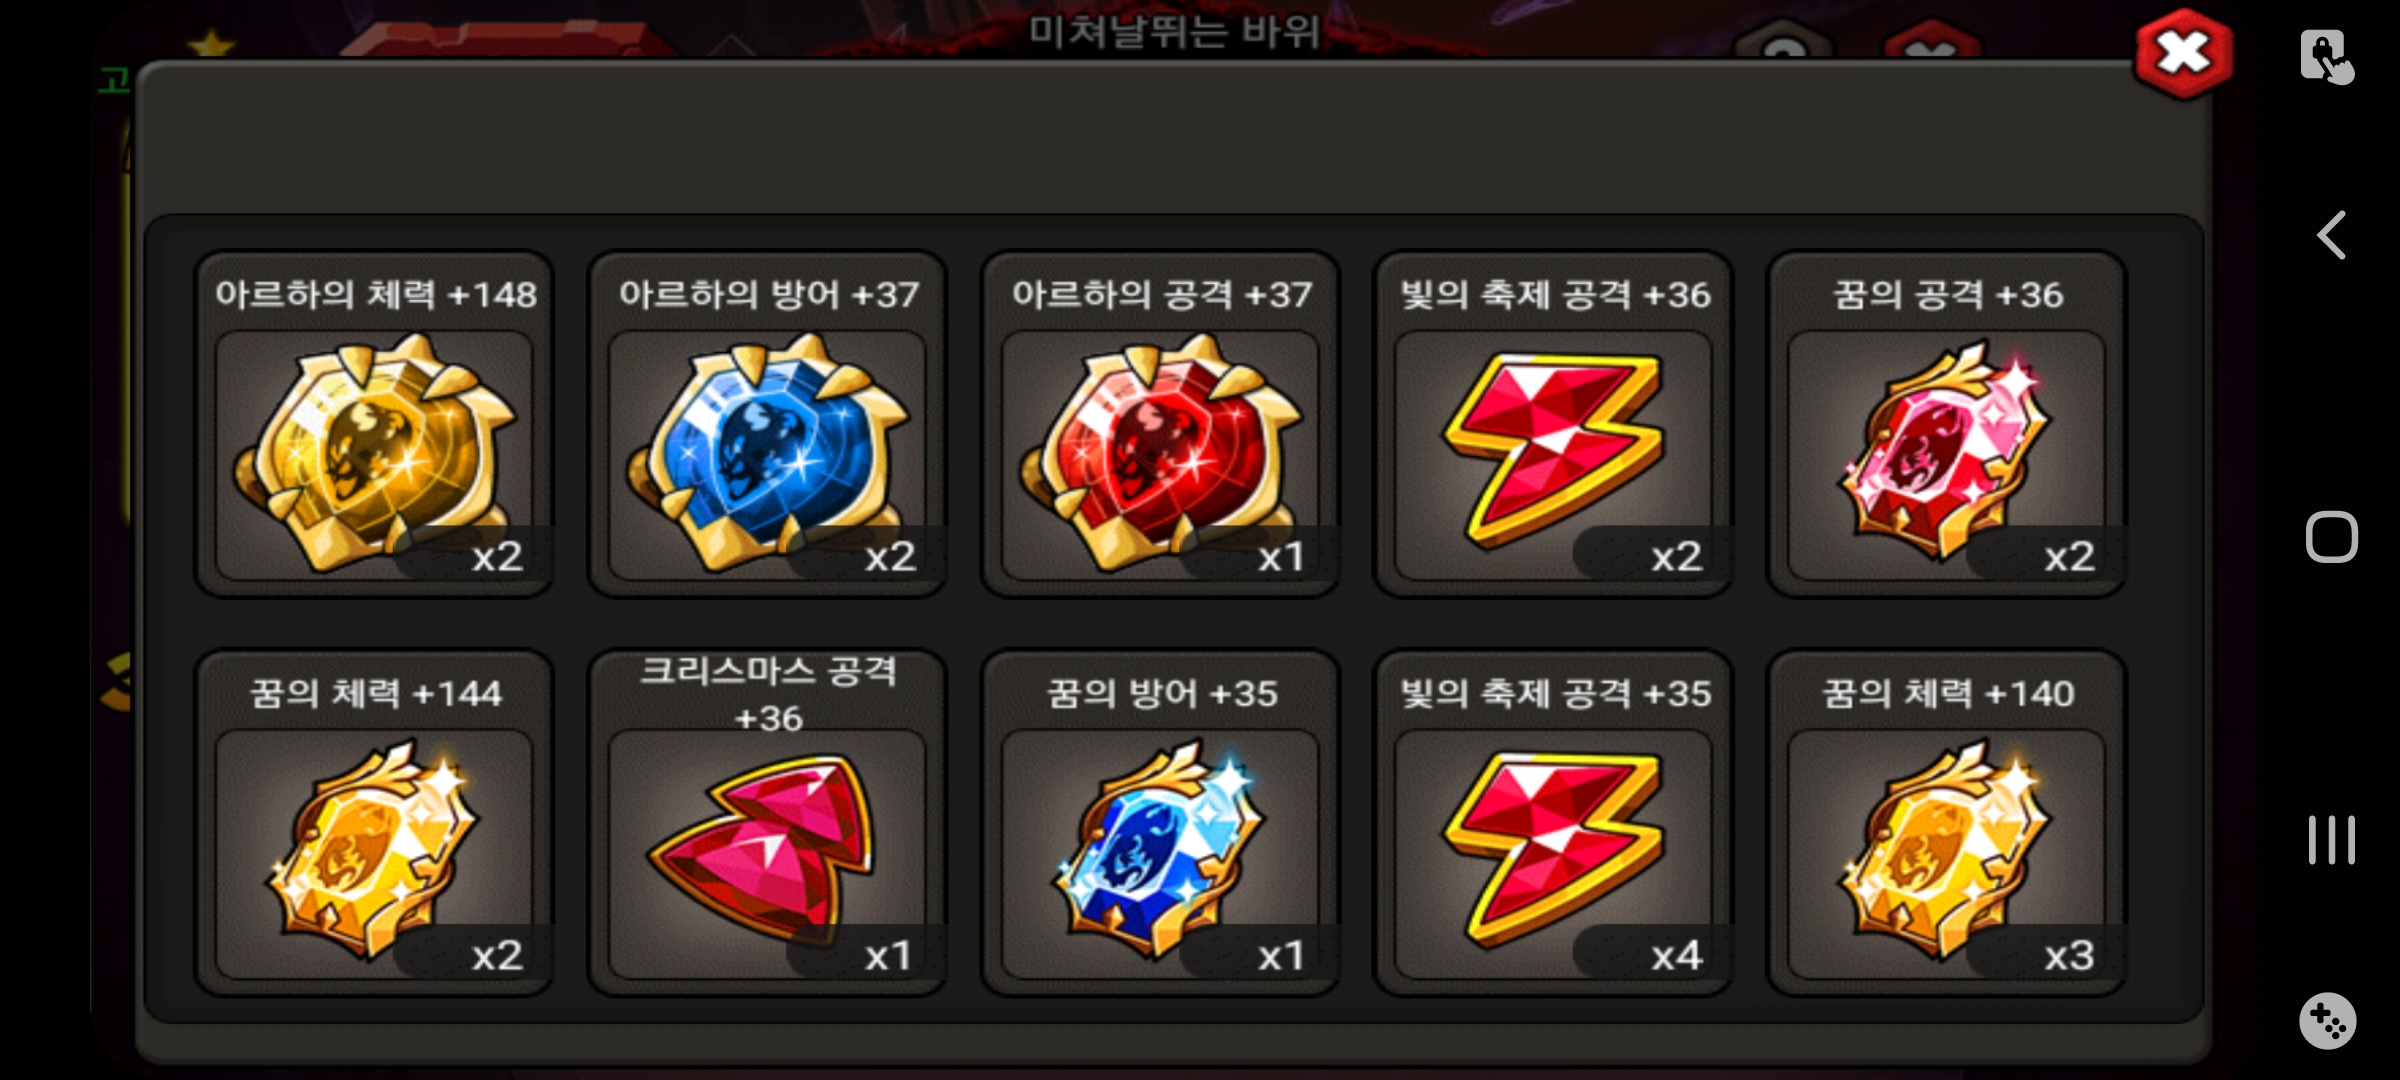This screenshot has width=2400, height=1080.
Task: Open the game tools controller icon
Action: (2328, 1021)
